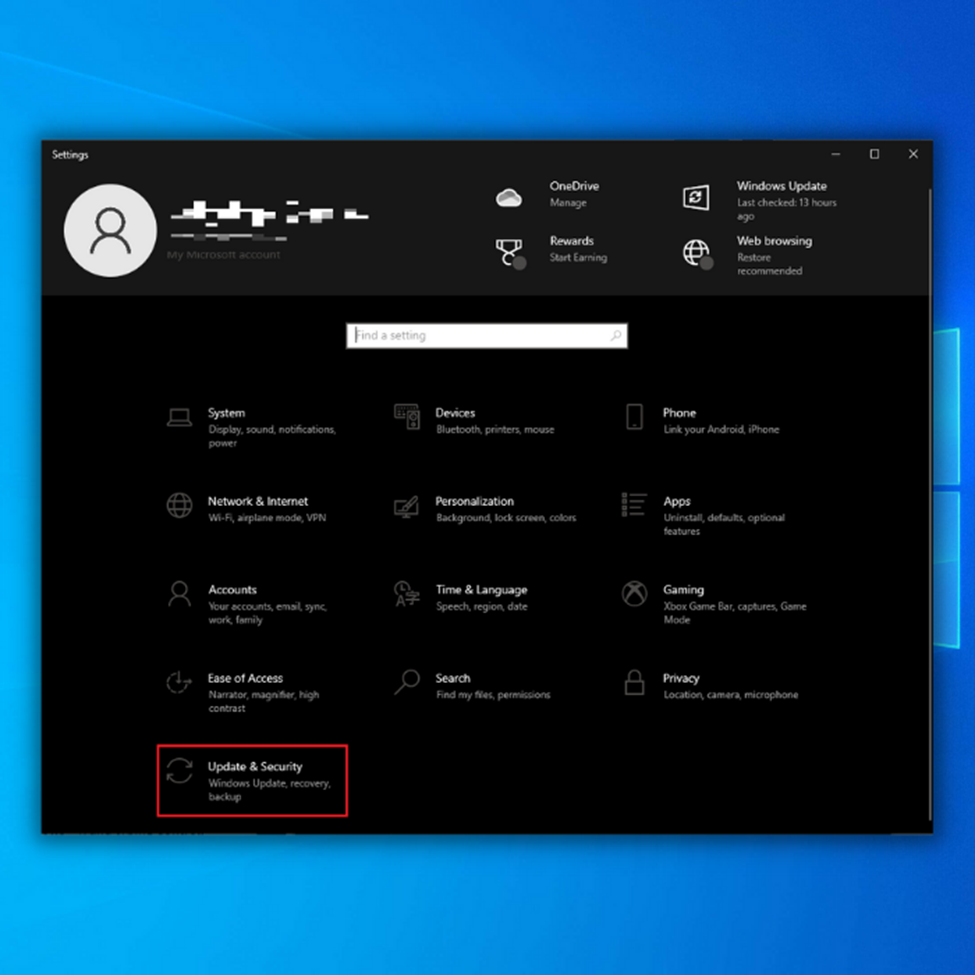Open Privacy settings title
975x975 pixels.
681,678
